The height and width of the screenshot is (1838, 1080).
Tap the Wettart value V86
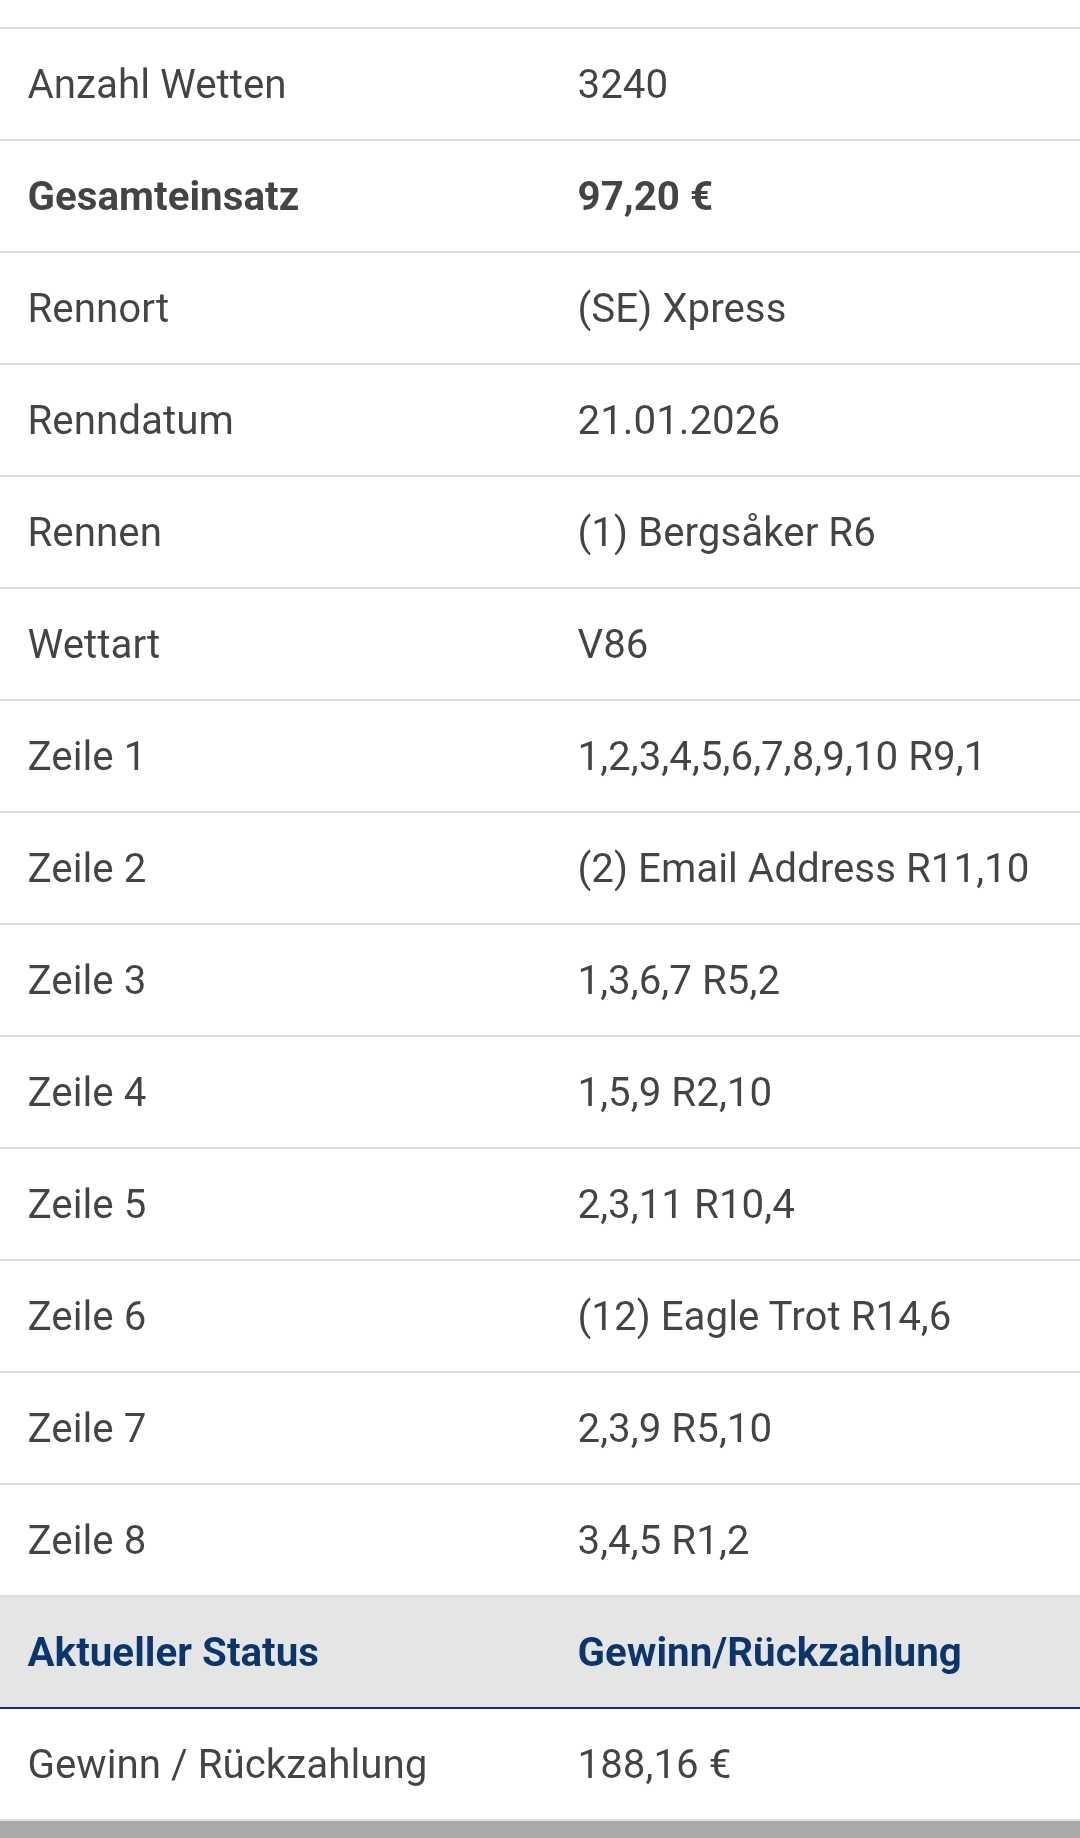pyautogui.click(x=612, y=645)
